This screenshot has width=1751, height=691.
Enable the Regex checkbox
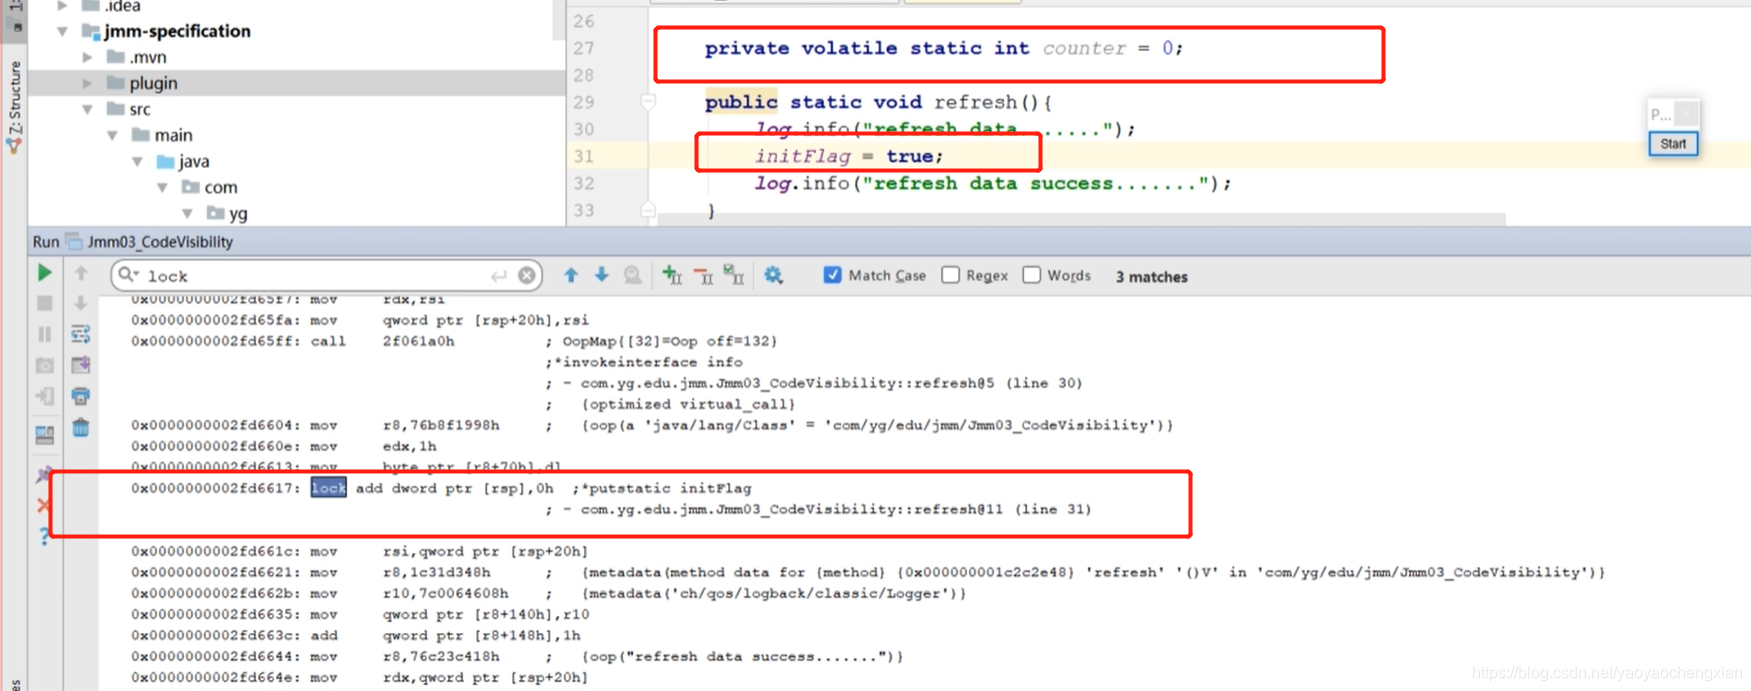[x=951, y=275]
